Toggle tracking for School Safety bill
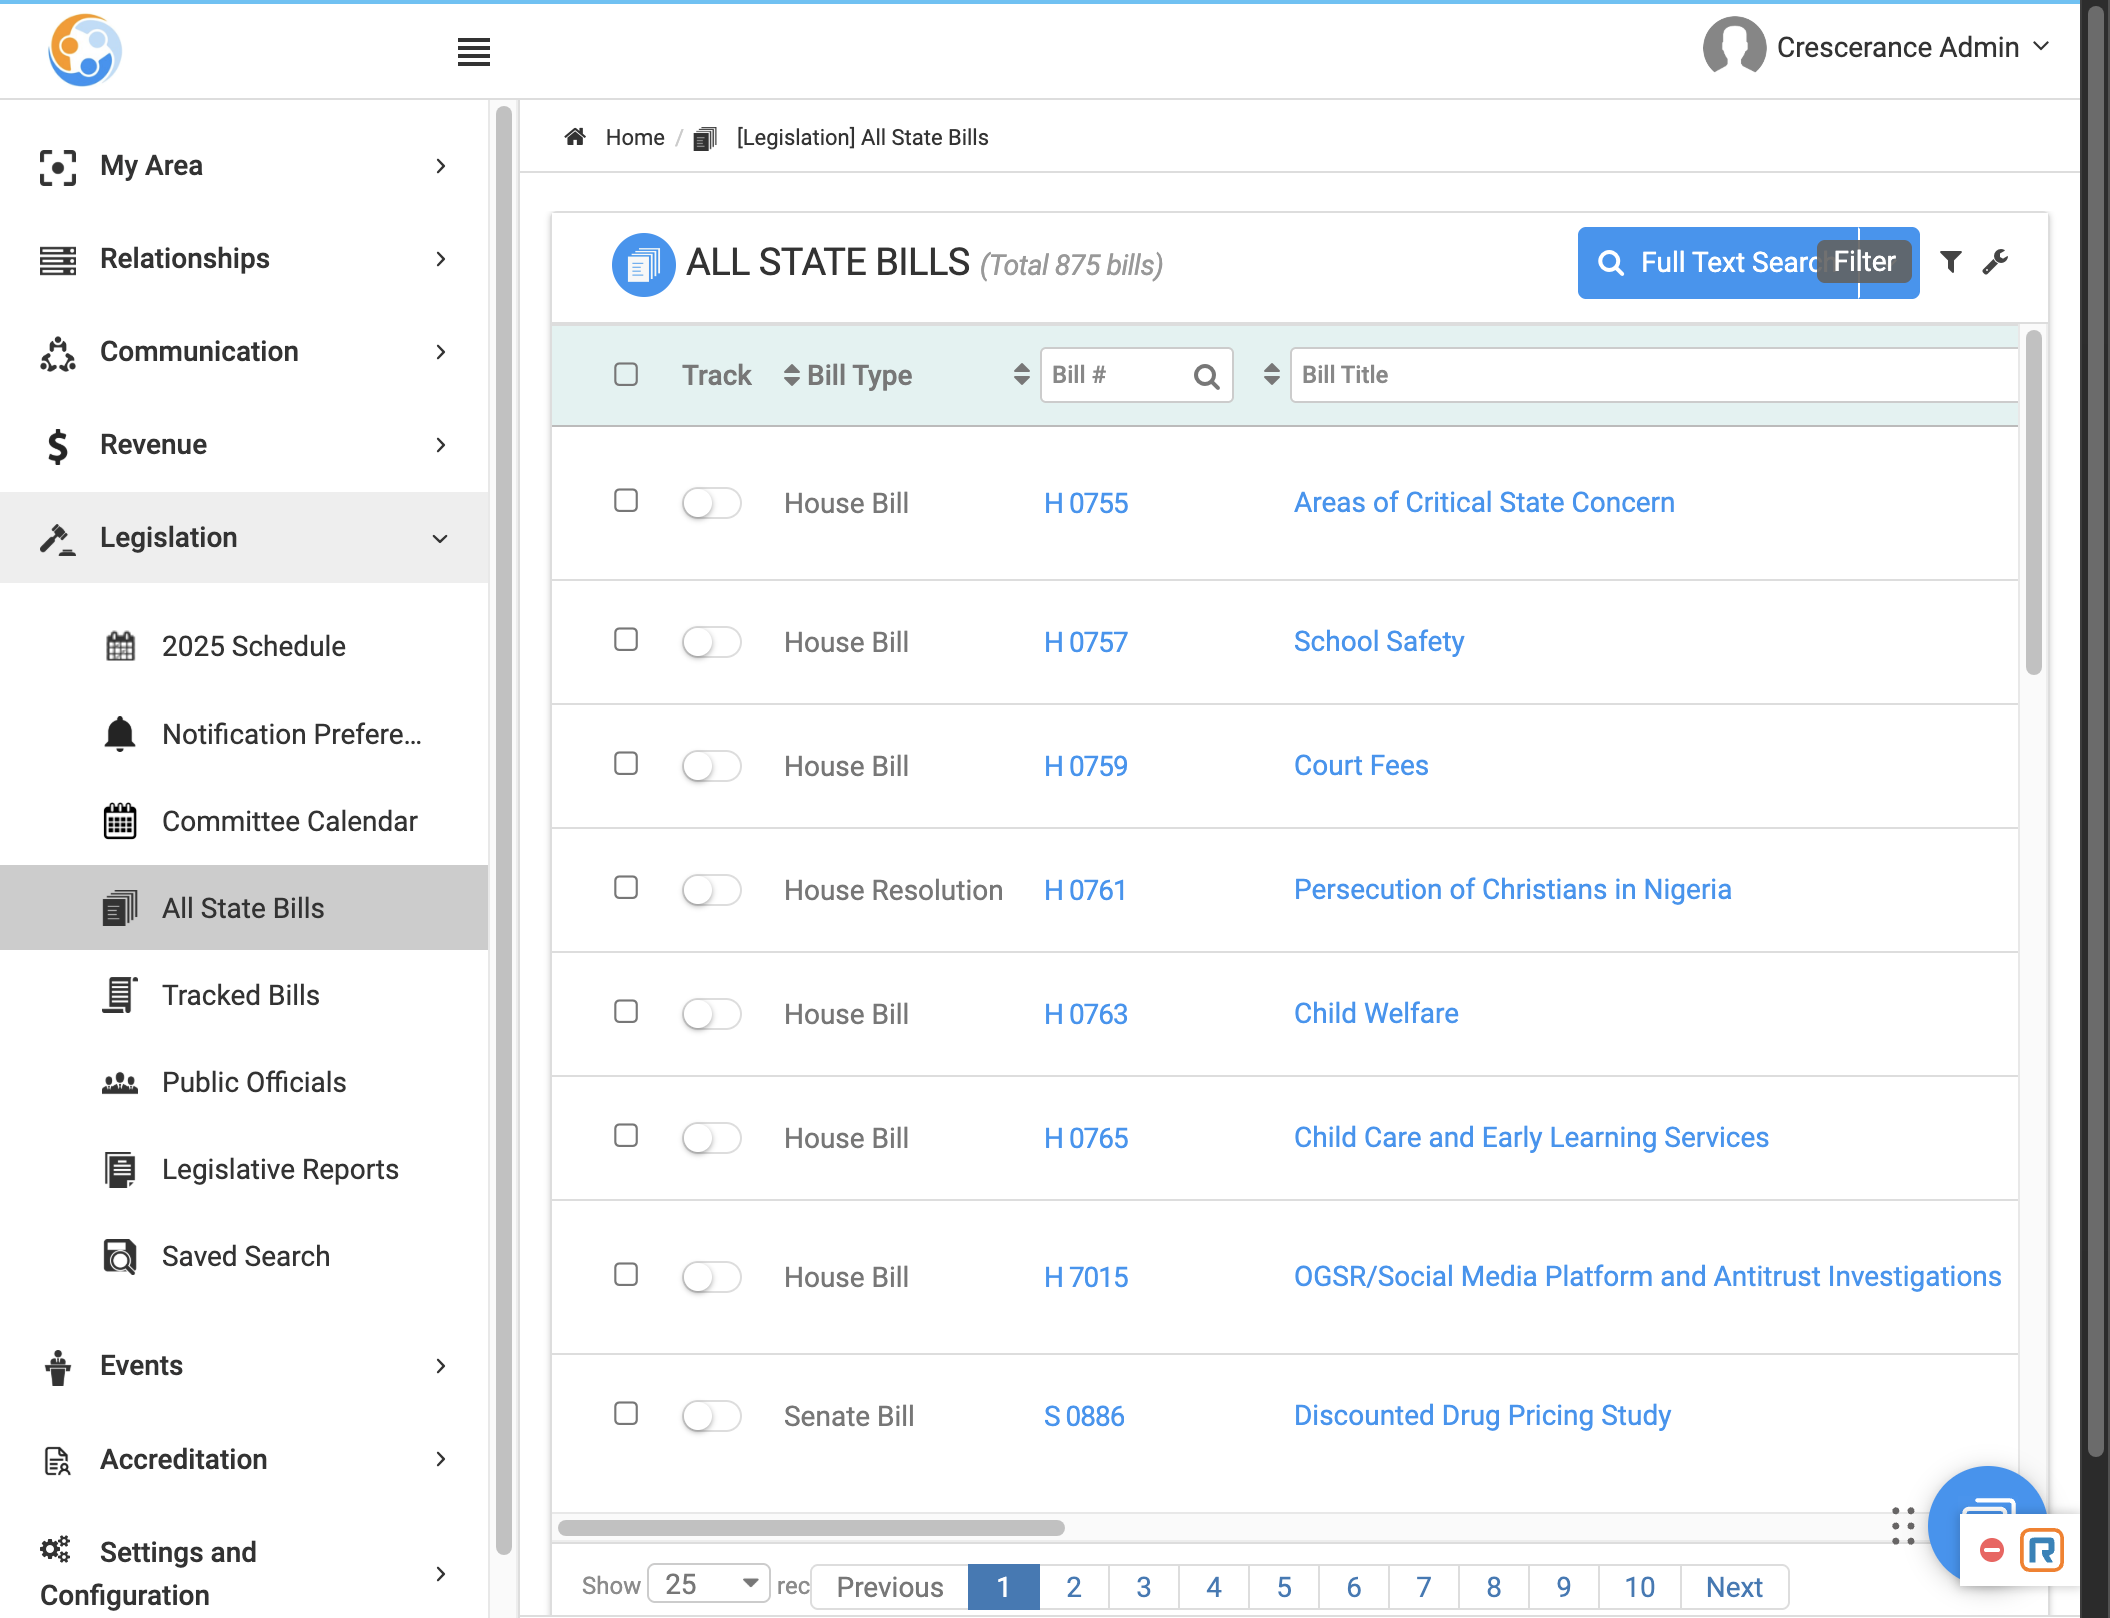The height and width of the screenshot is (1618, 2110). (711, 642)
